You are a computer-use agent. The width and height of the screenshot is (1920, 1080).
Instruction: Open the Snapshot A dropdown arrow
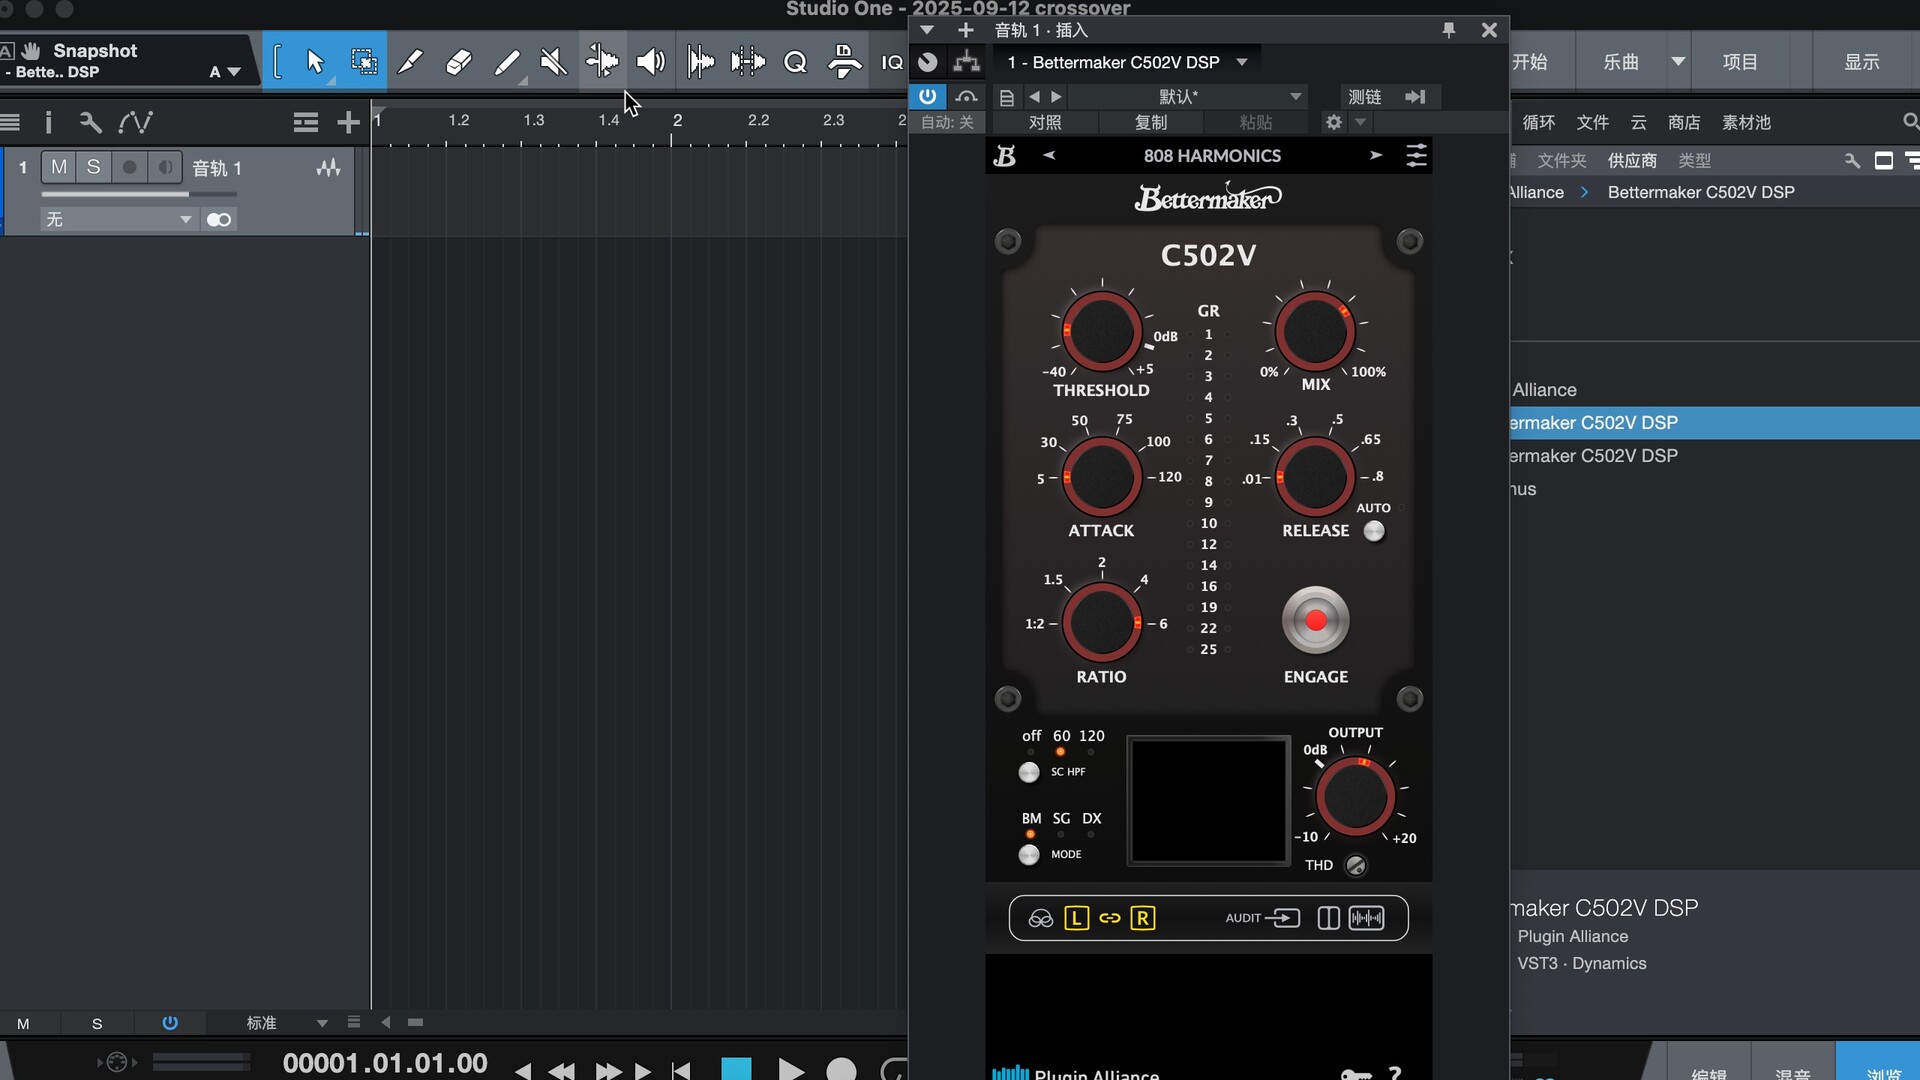pos(234,72)
